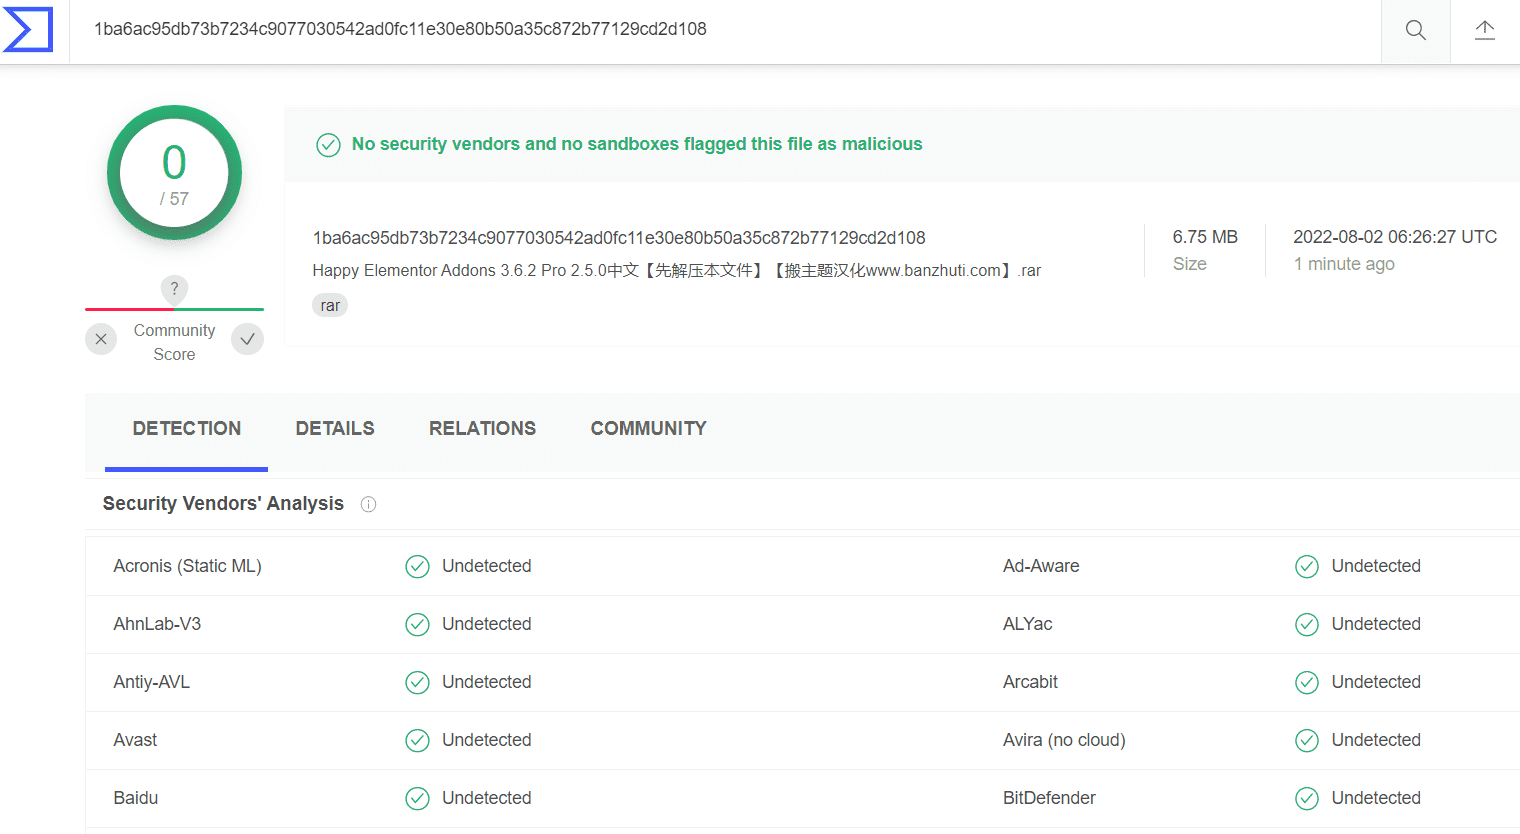Screen dimensions: 1520x834
Task: Click the community score question mark icon
Action: pos(174,289)
